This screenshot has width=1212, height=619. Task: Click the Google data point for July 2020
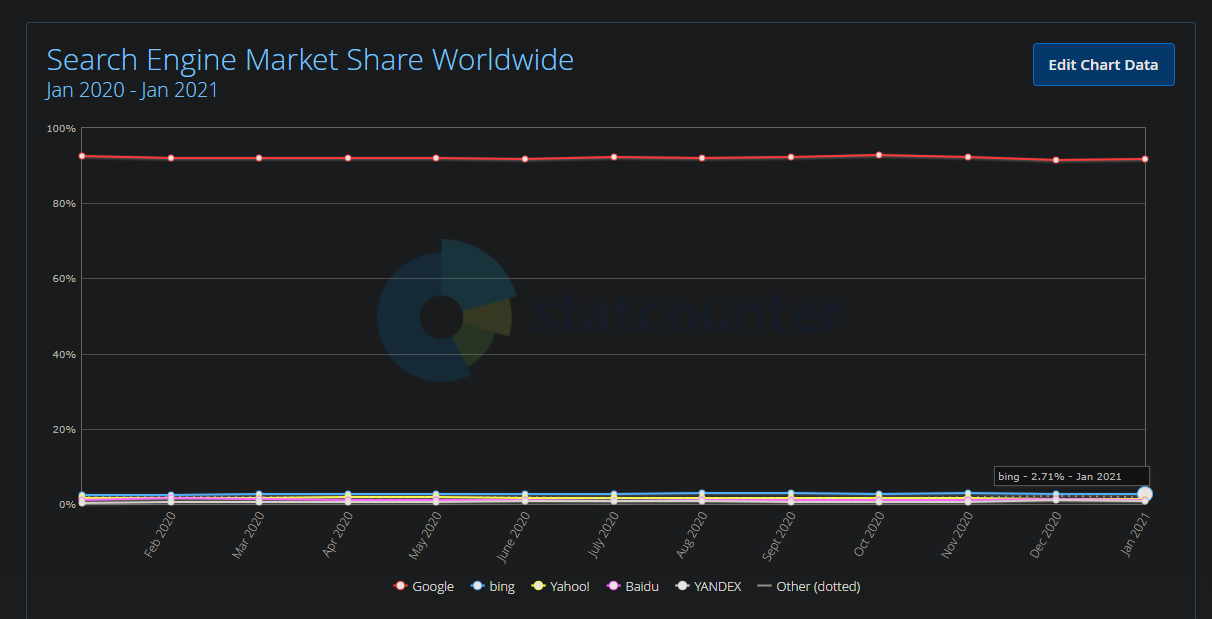614,157
